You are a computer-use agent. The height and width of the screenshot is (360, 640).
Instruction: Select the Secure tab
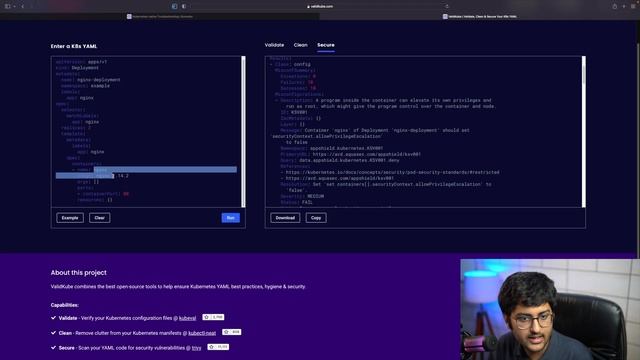tap(326, 45)
